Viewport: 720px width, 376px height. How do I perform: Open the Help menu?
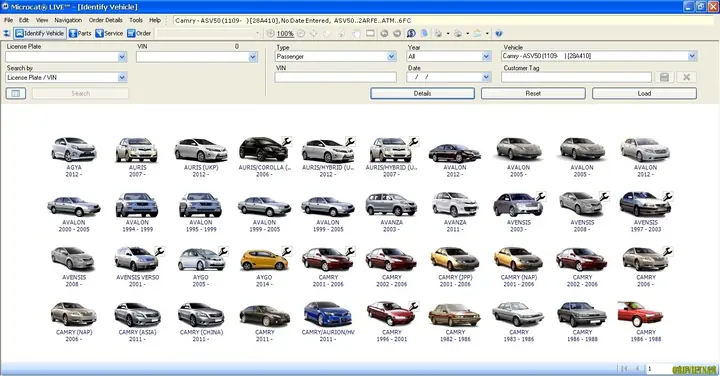pyautogui.click(x=155, y=20)
